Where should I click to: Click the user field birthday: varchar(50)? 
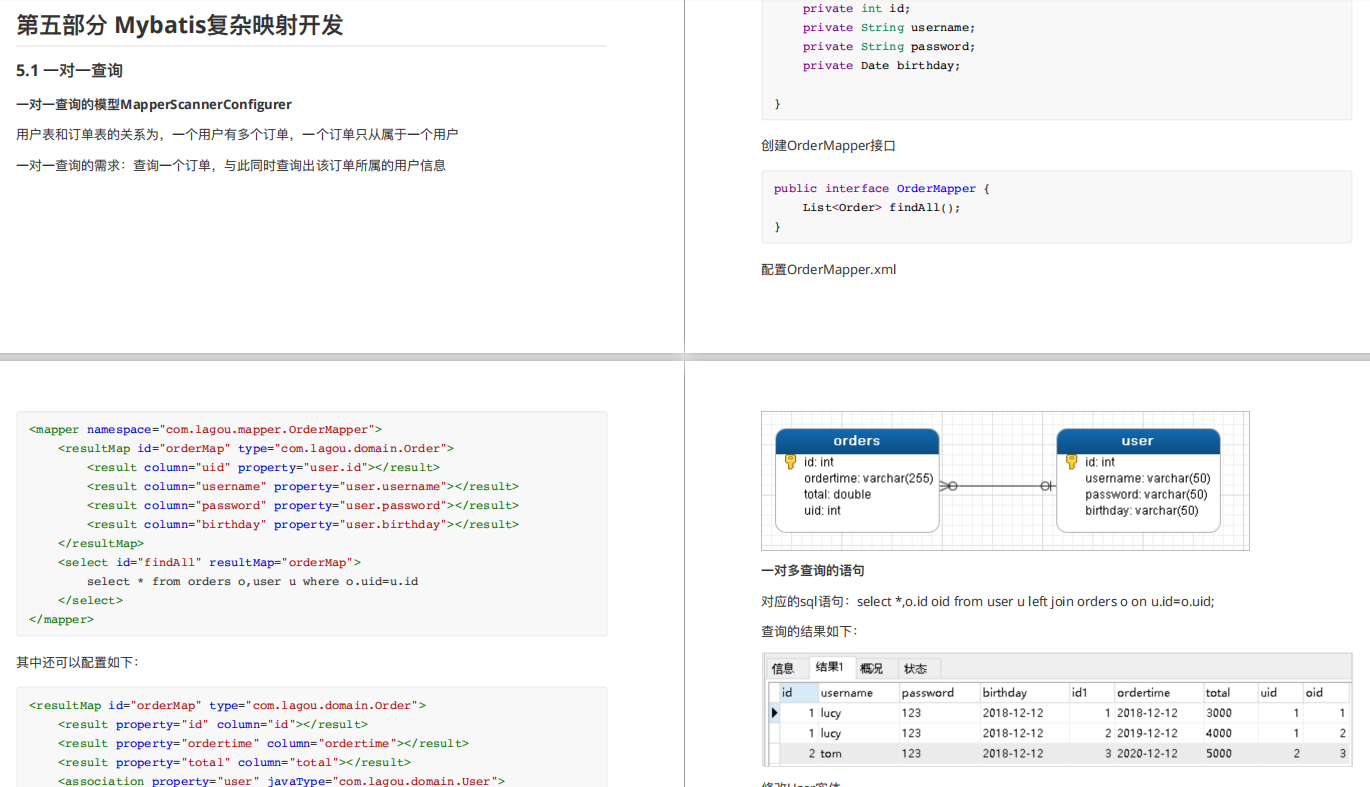point(1141,510)
